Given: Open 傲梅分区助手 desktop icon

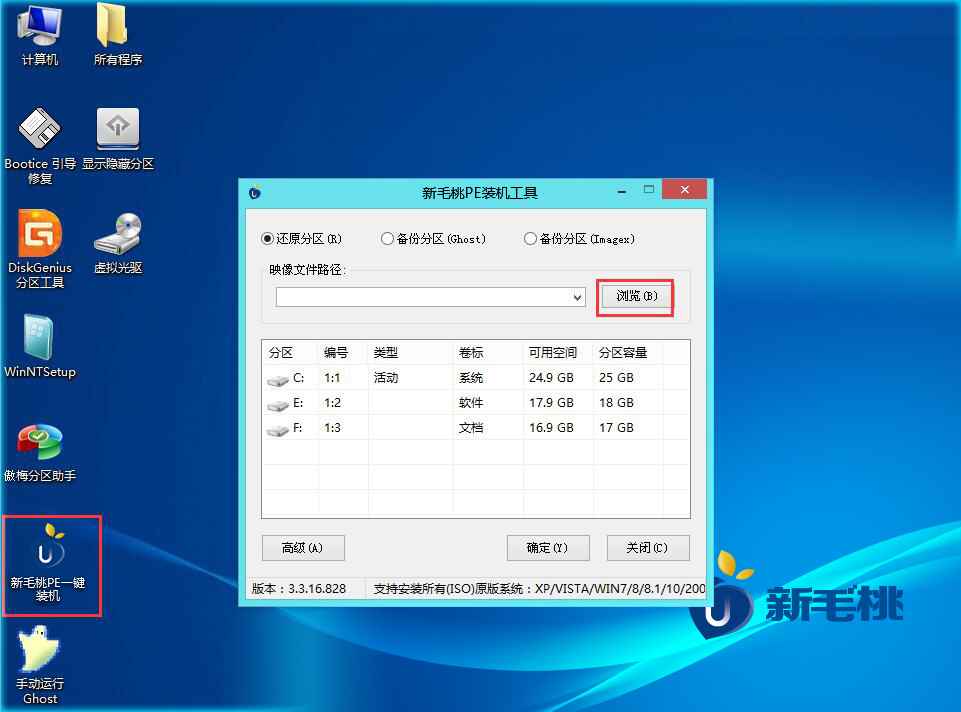Looking at the screenshot, I should pos(40,452).
